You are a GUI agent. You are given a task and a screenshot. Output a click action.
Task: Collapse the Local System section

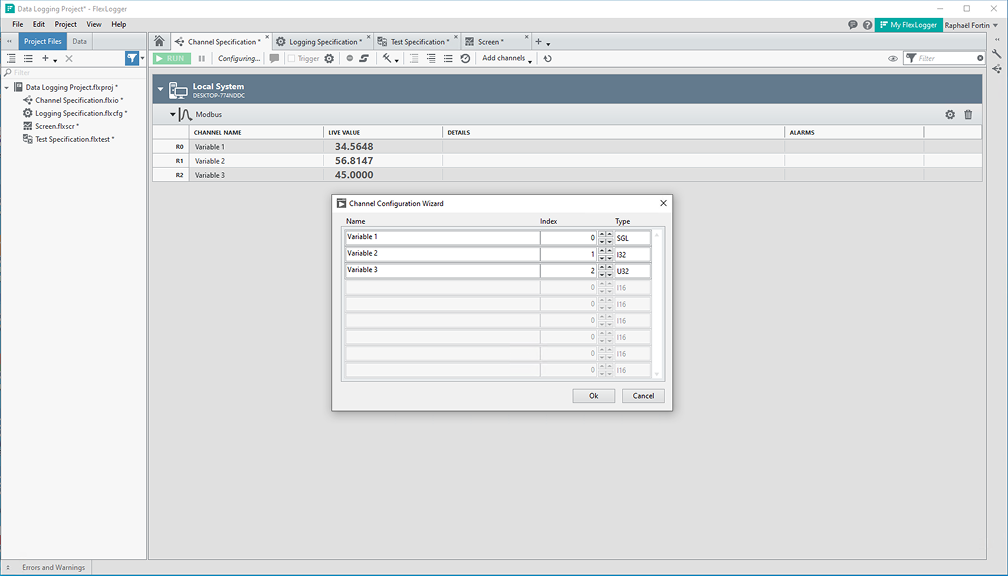tap(160, 89)
